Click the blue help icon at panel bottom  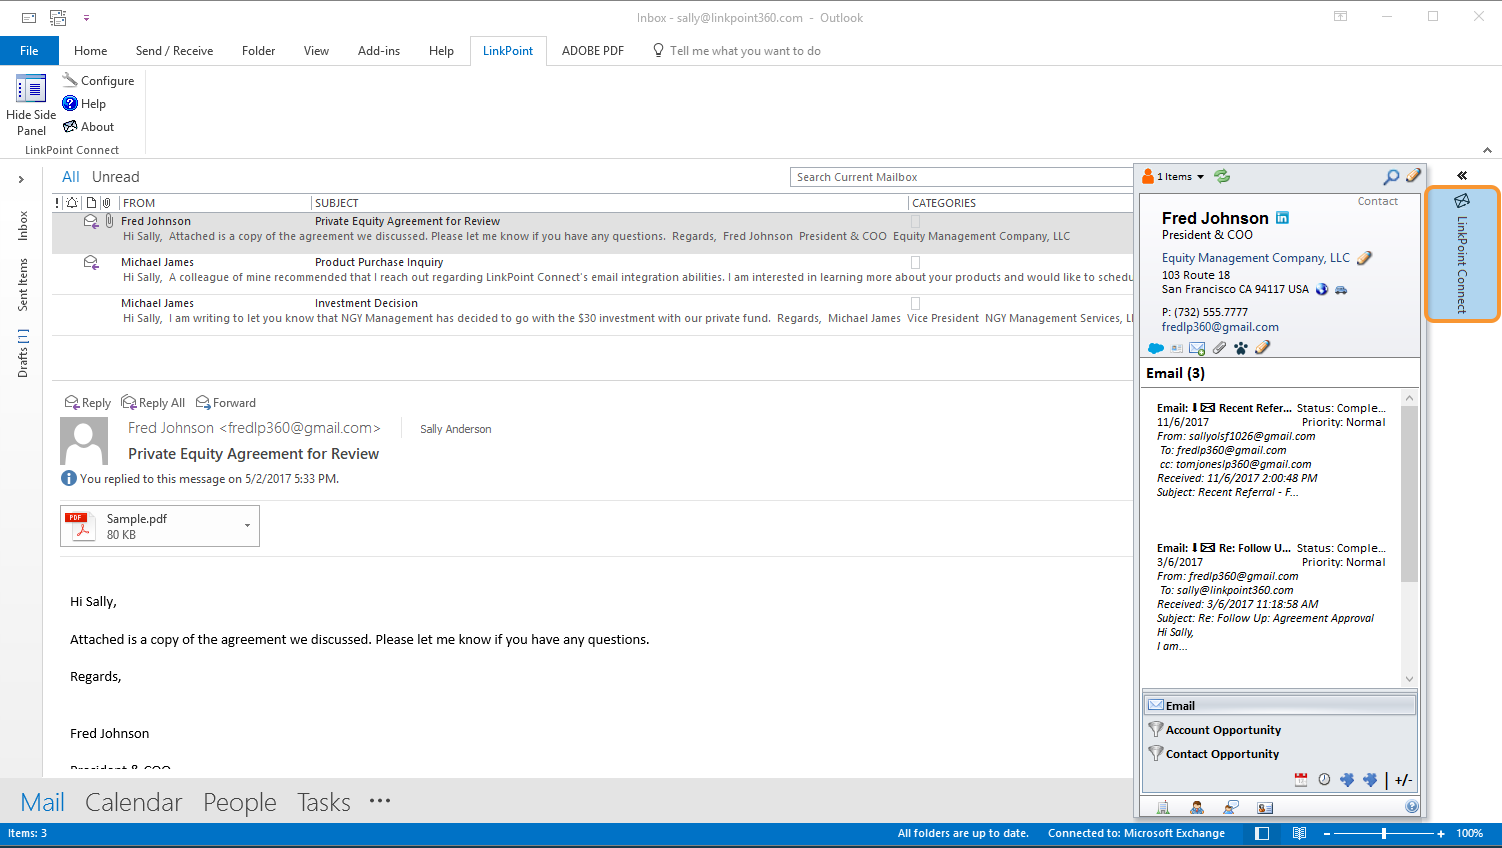1412,806
